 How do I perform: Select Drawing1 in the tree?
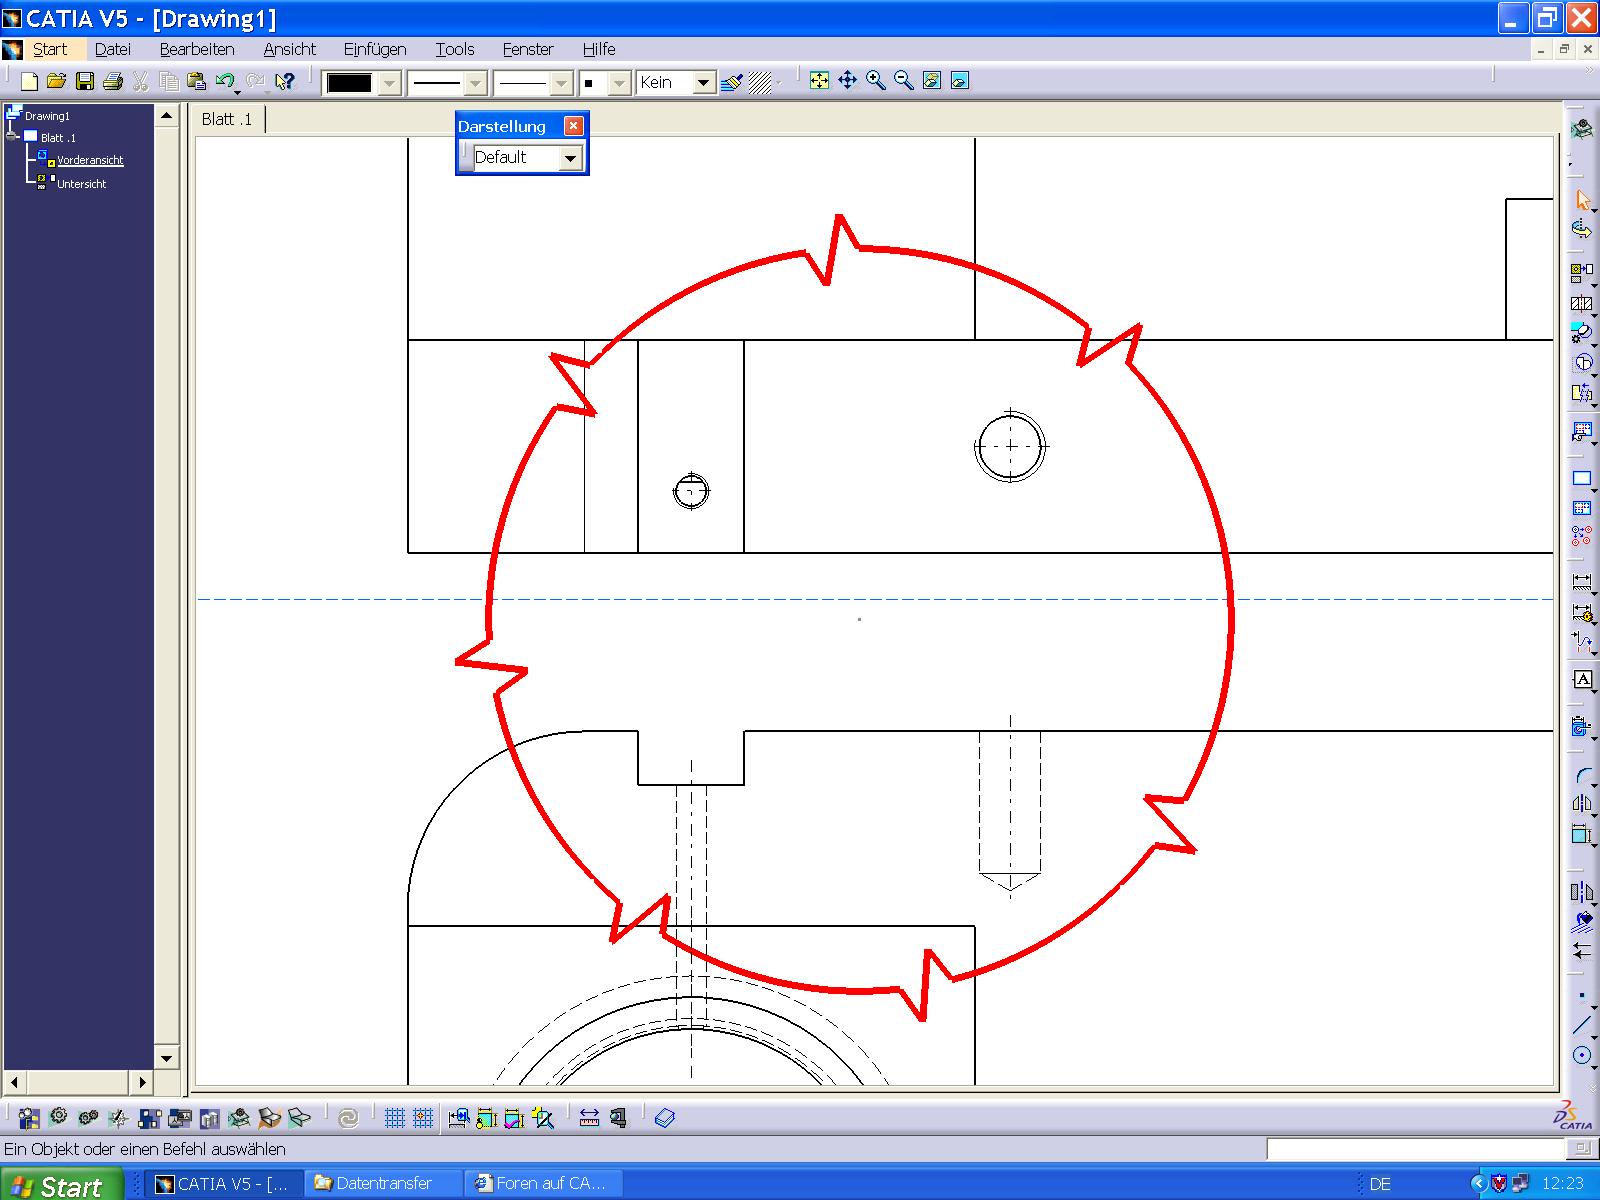[x=47, y=116]
